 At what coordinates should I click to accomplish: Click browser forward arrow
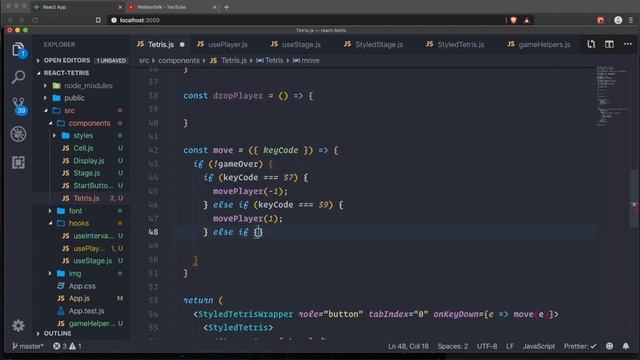tap(22, 20)
